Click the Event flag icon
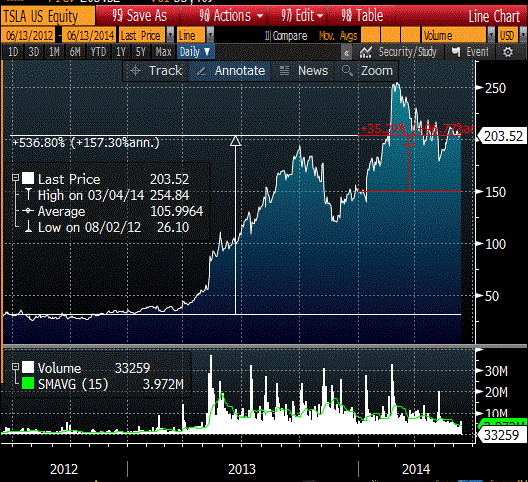Screen dimensions: 528x482 [x=456, y=52]
